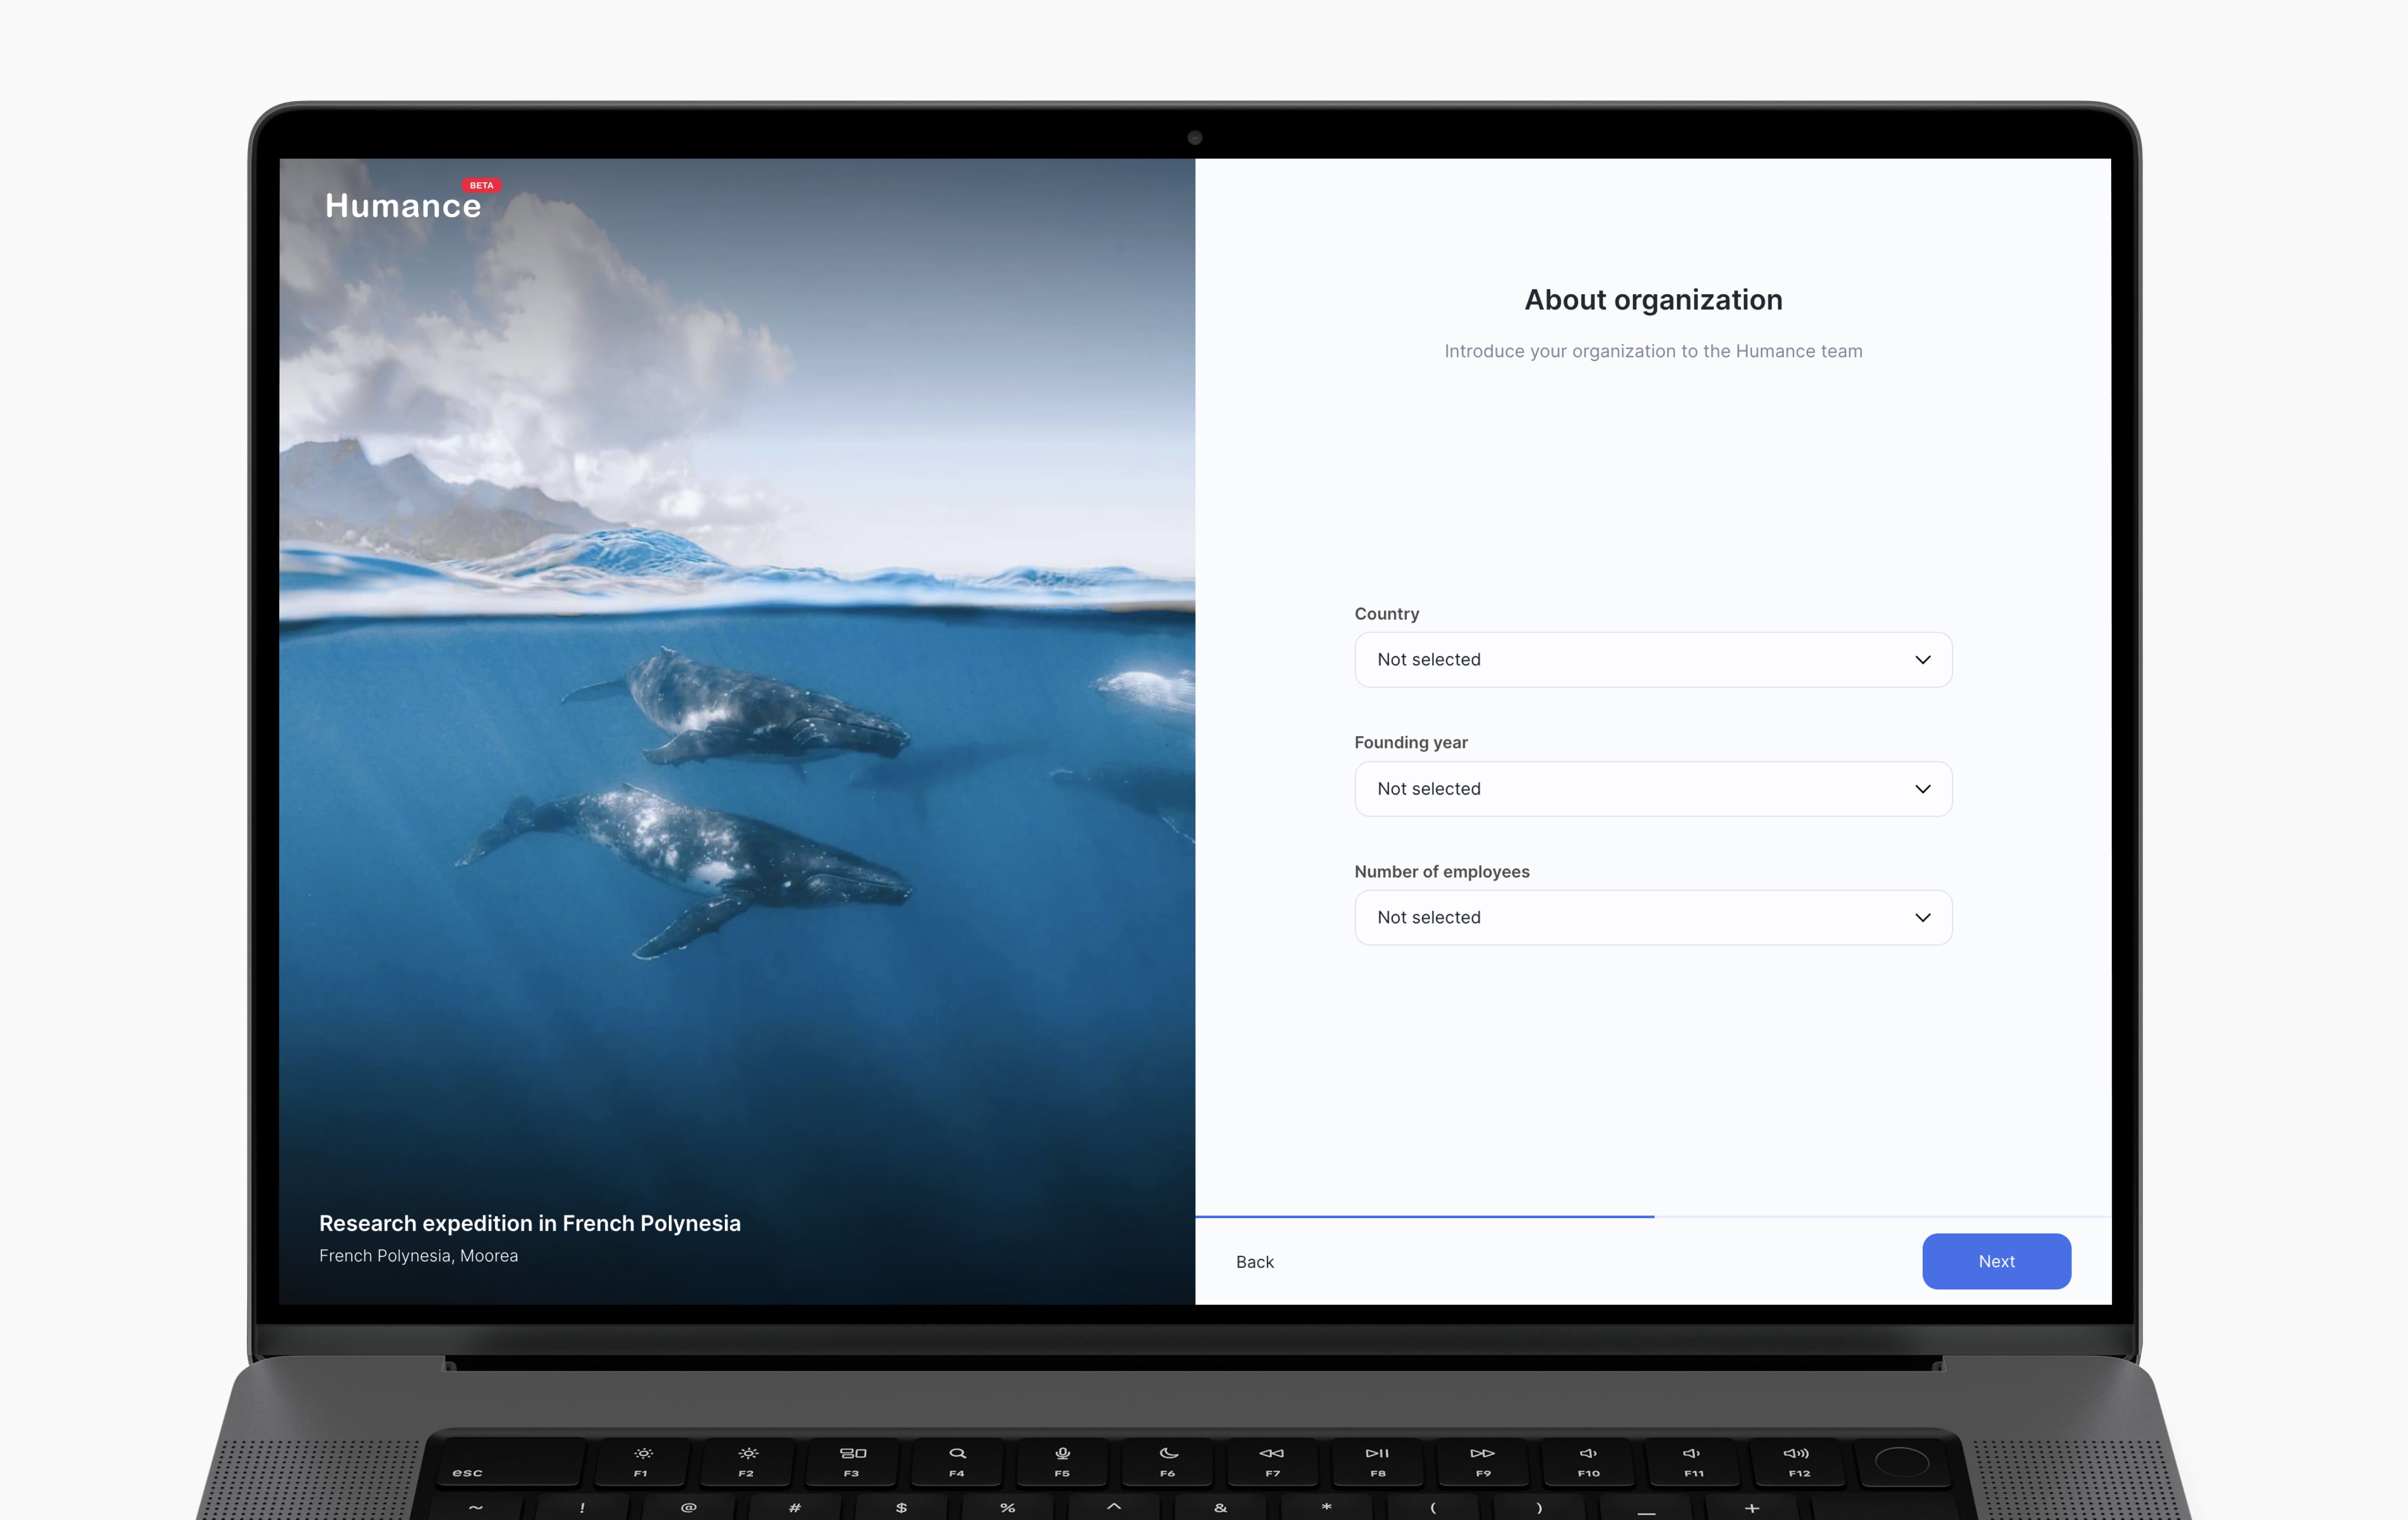
Task: Click the About organization heading
Action: coord(1653,300)
